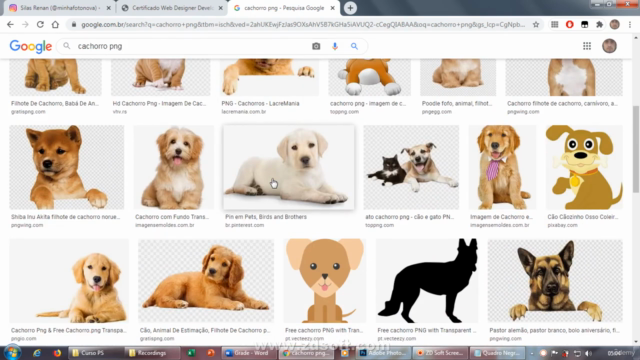
Task: Open the Filhote De Cachorro, Babá link
Action: click(x=55, y=103)
